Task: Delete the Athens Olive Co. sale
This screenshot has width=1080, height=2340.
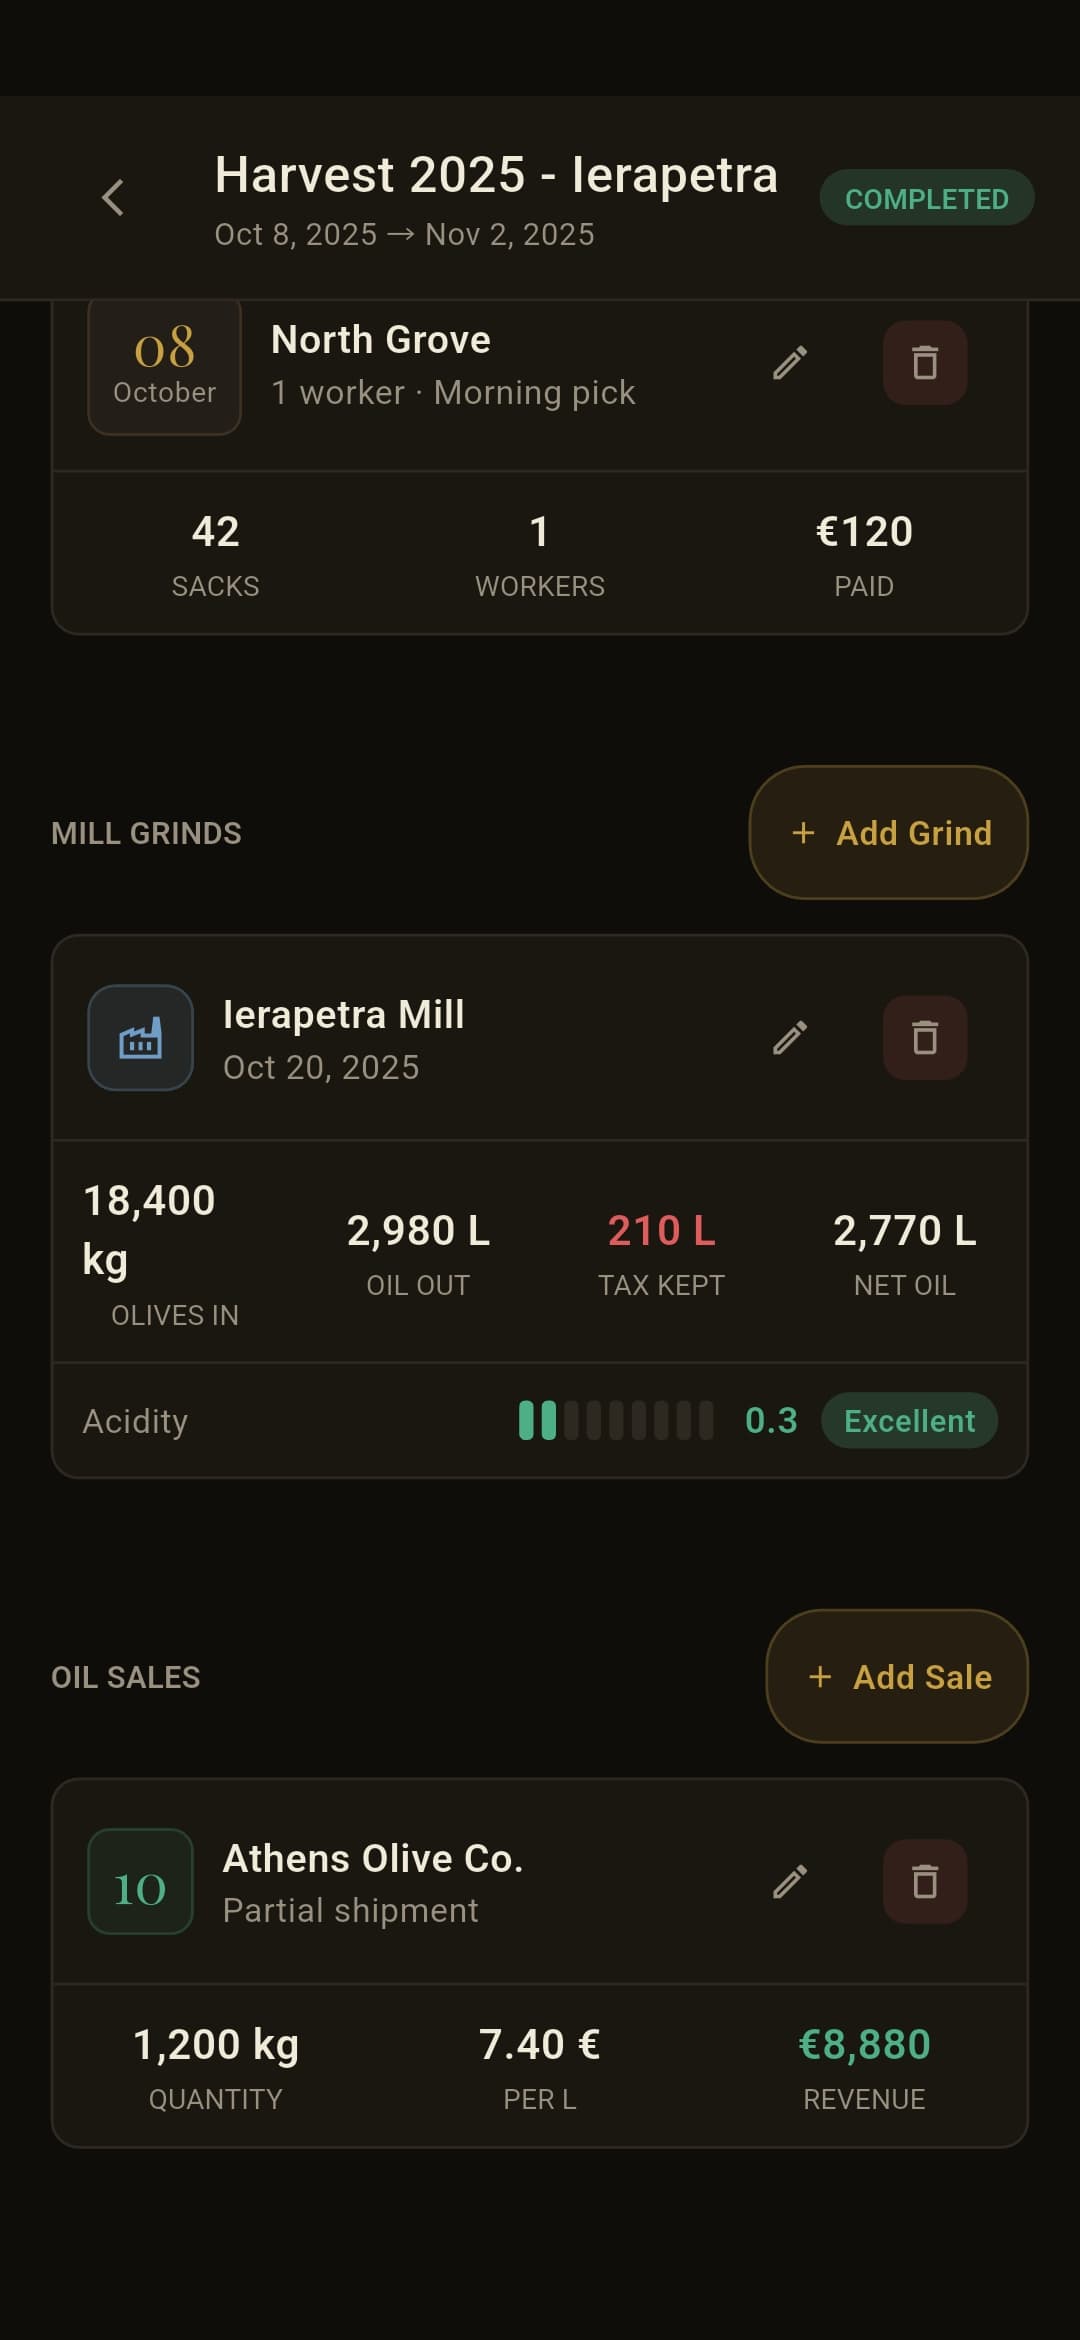Action: [x=925, y=1882]
